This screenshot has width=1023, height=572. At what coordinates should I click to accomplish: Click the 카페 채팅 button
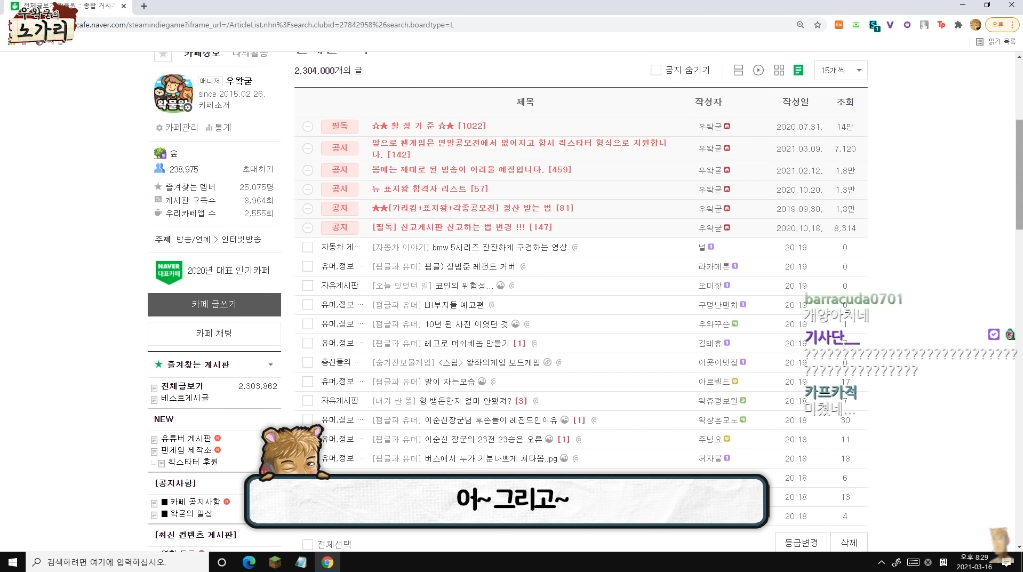214,333
